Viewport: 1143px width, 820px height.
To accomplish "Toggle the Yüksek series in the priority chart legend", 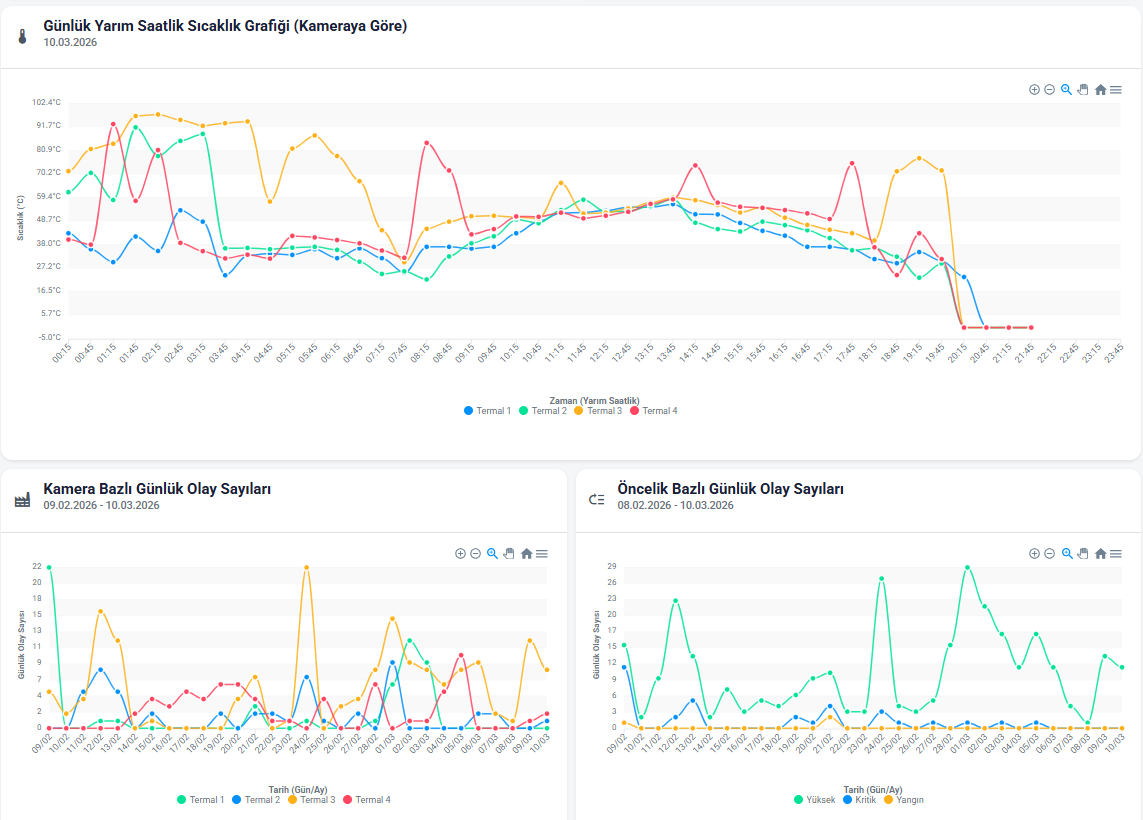I will click(815, 800).
